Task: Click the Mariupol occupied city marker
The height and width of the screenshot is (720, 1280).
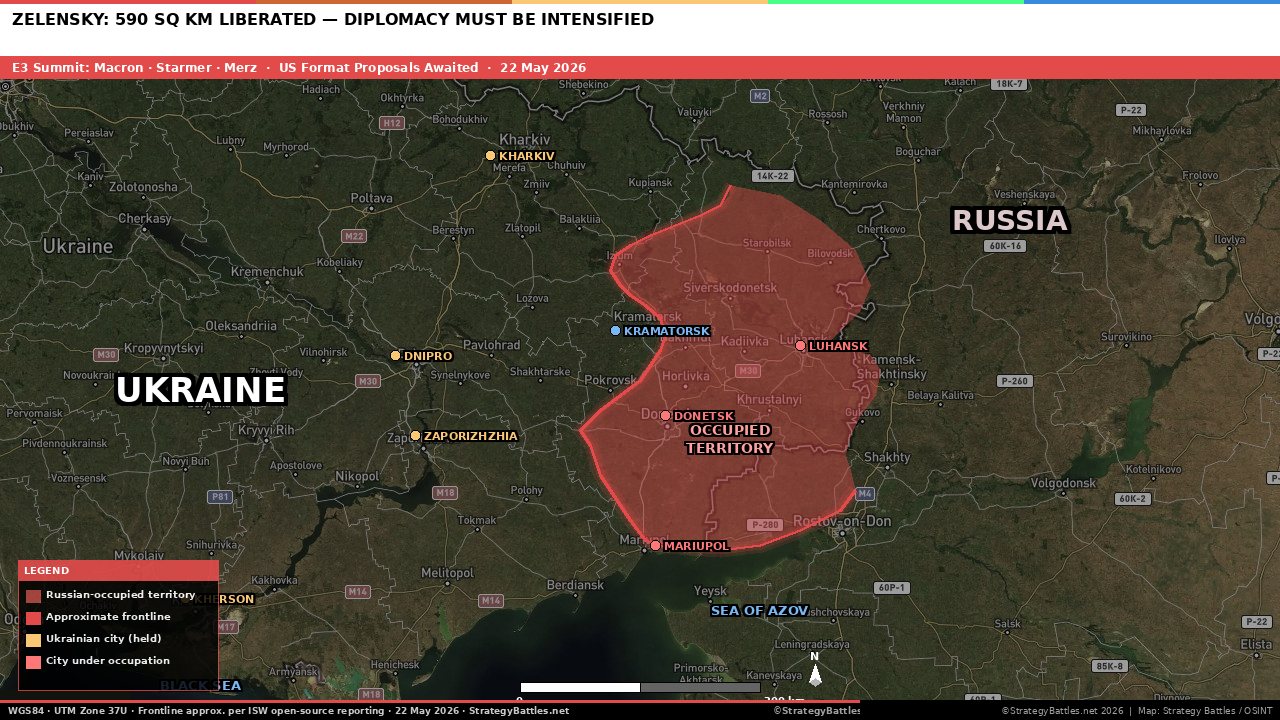Action: pos(655,546)
